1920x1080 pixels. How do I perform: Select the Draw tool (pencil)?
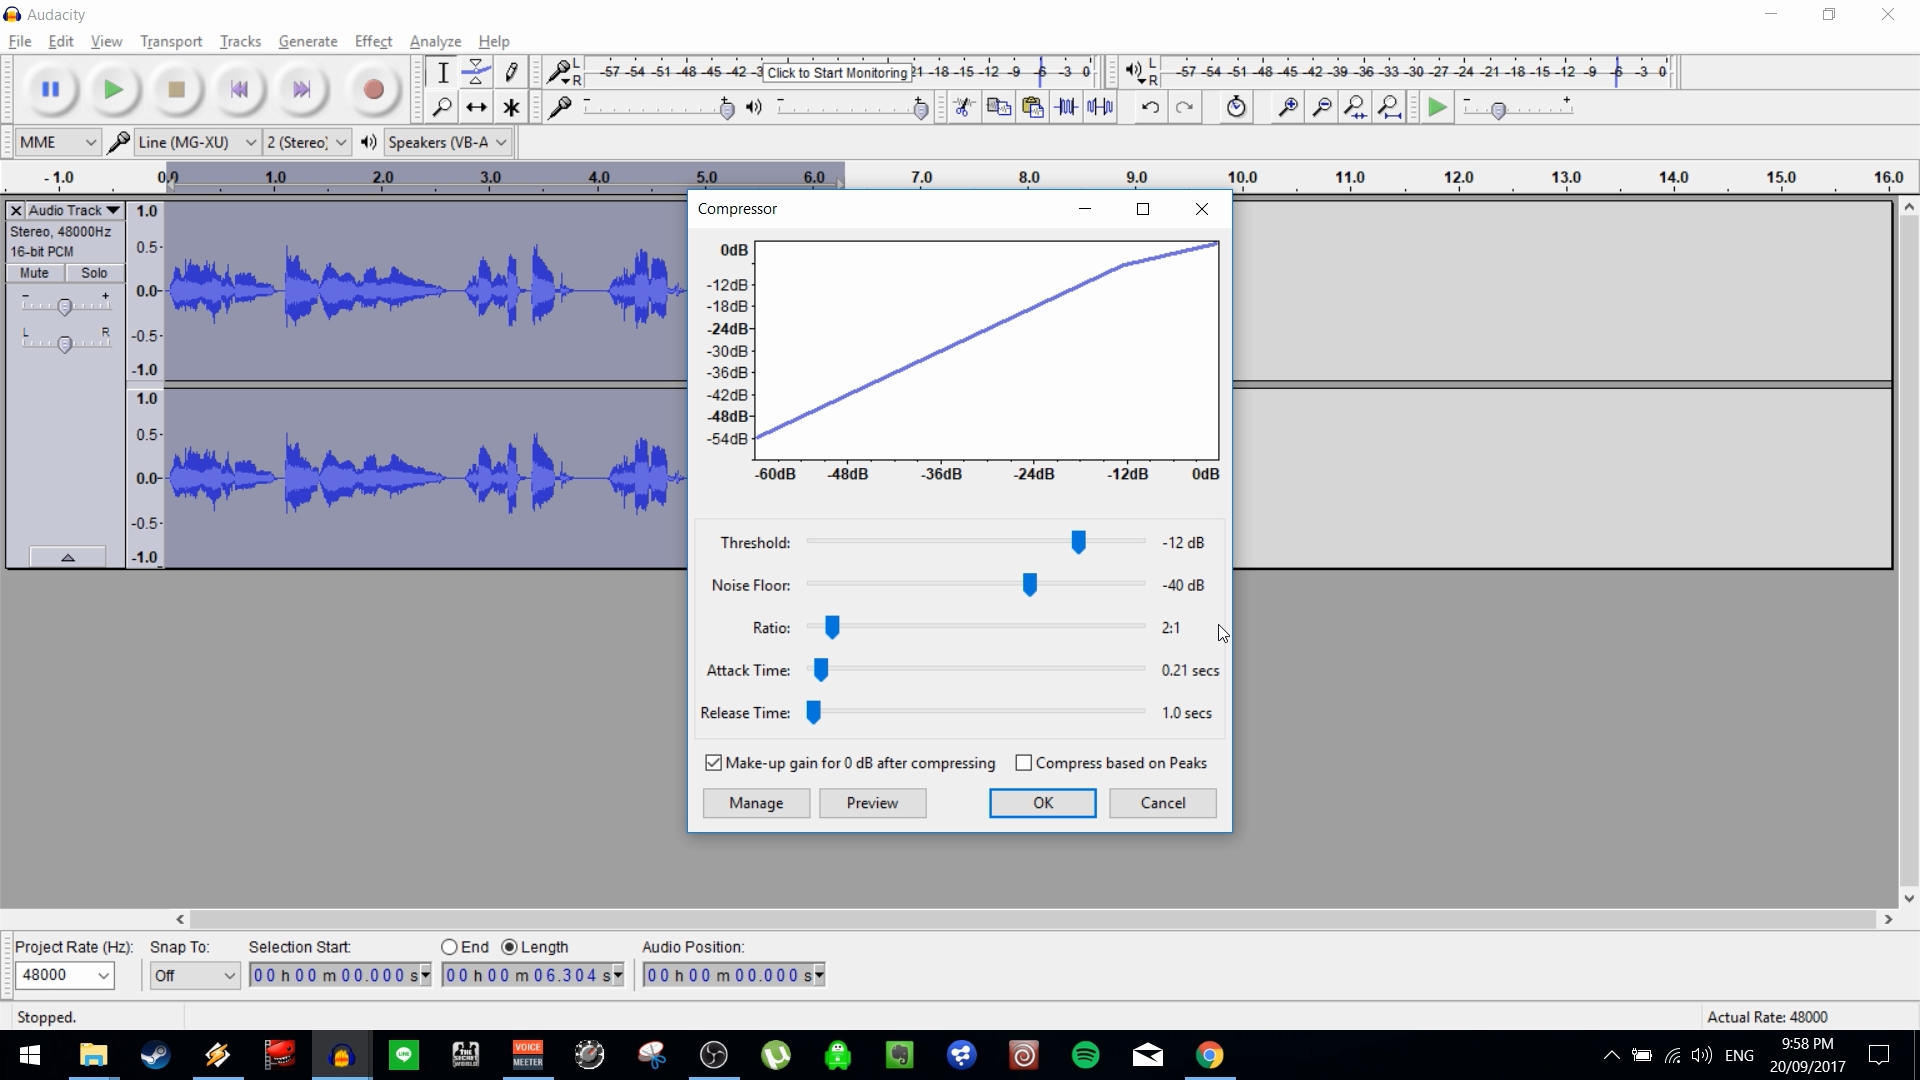click(511, 71)
